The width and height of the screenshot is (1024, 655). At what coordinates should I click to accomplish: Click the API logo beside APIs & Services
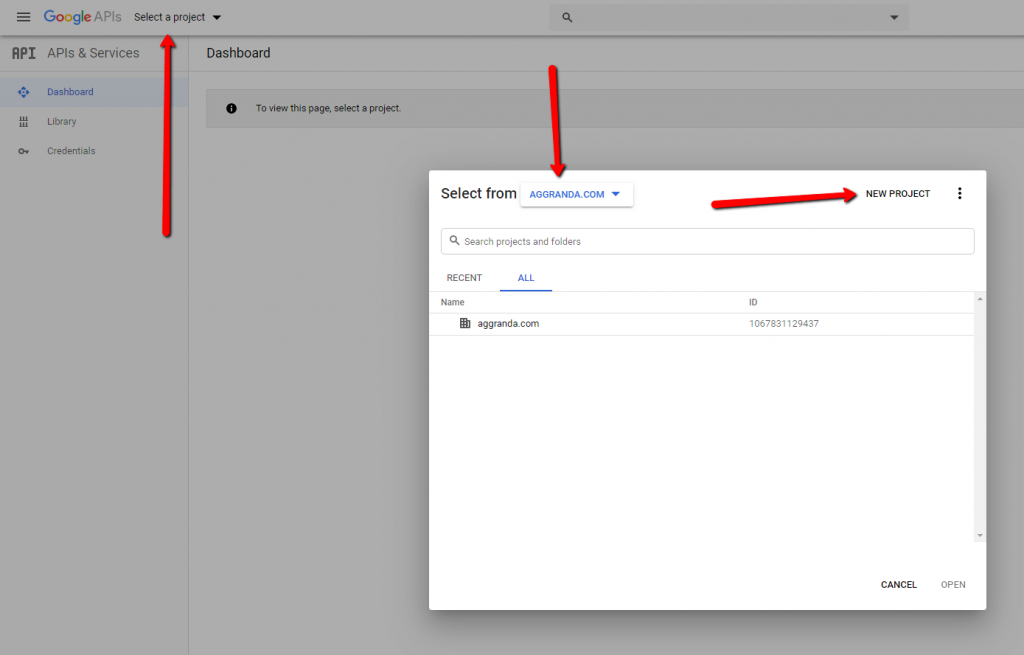(23, 53)
